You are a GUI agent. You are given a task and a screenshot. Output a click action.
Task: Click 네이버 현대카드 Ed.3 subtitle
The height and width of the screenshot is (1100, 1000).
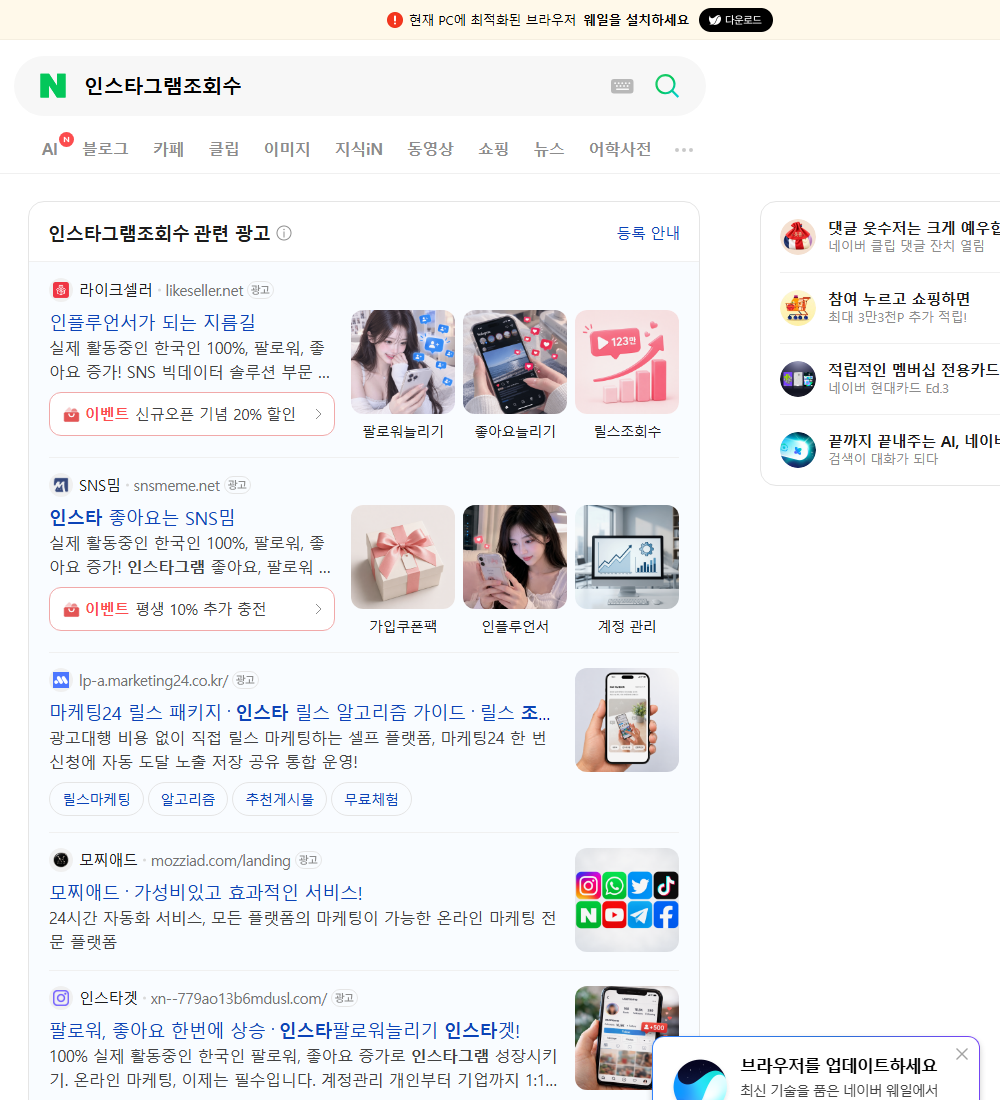click(888, 388)
